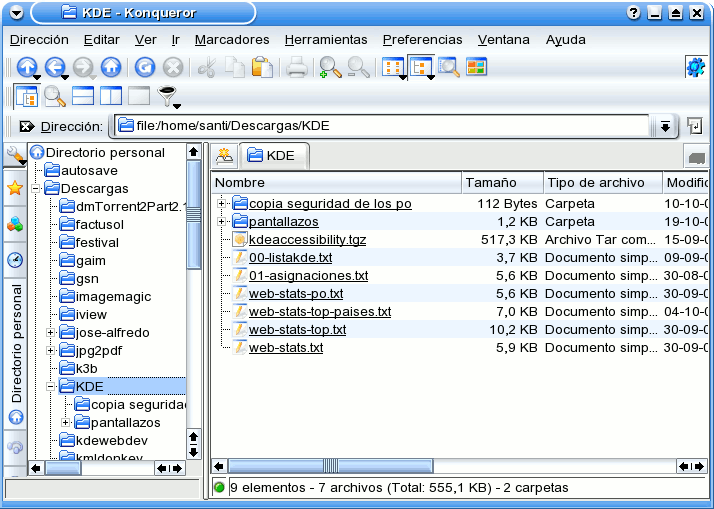Click the clear location bar icon

26,126
